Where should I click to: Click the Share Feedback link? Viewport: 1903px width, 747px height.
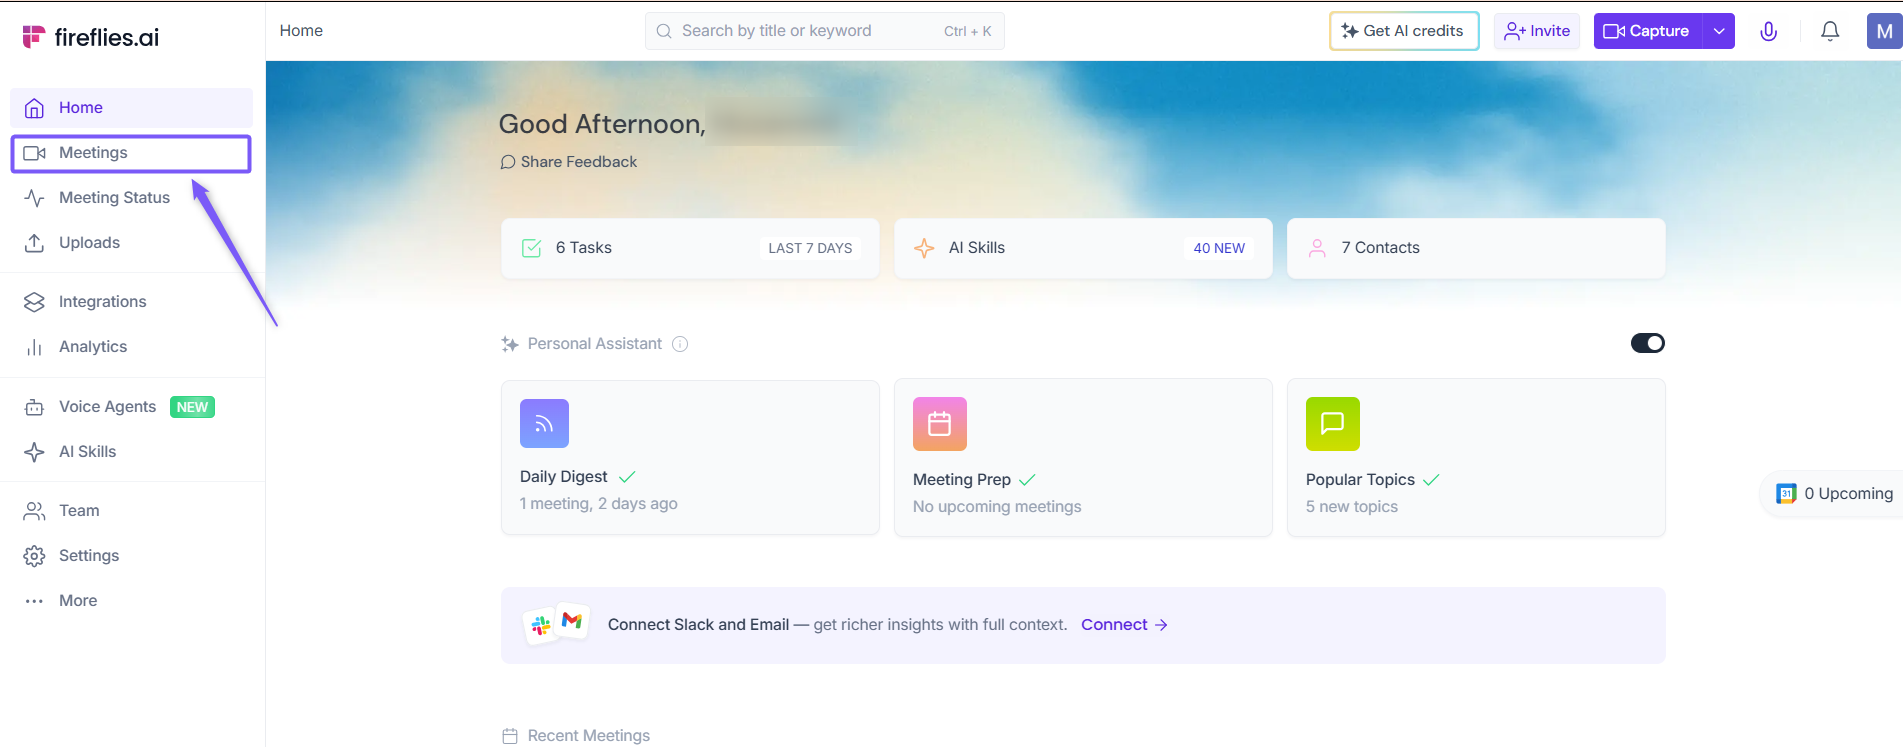click(x=568, y=162)
